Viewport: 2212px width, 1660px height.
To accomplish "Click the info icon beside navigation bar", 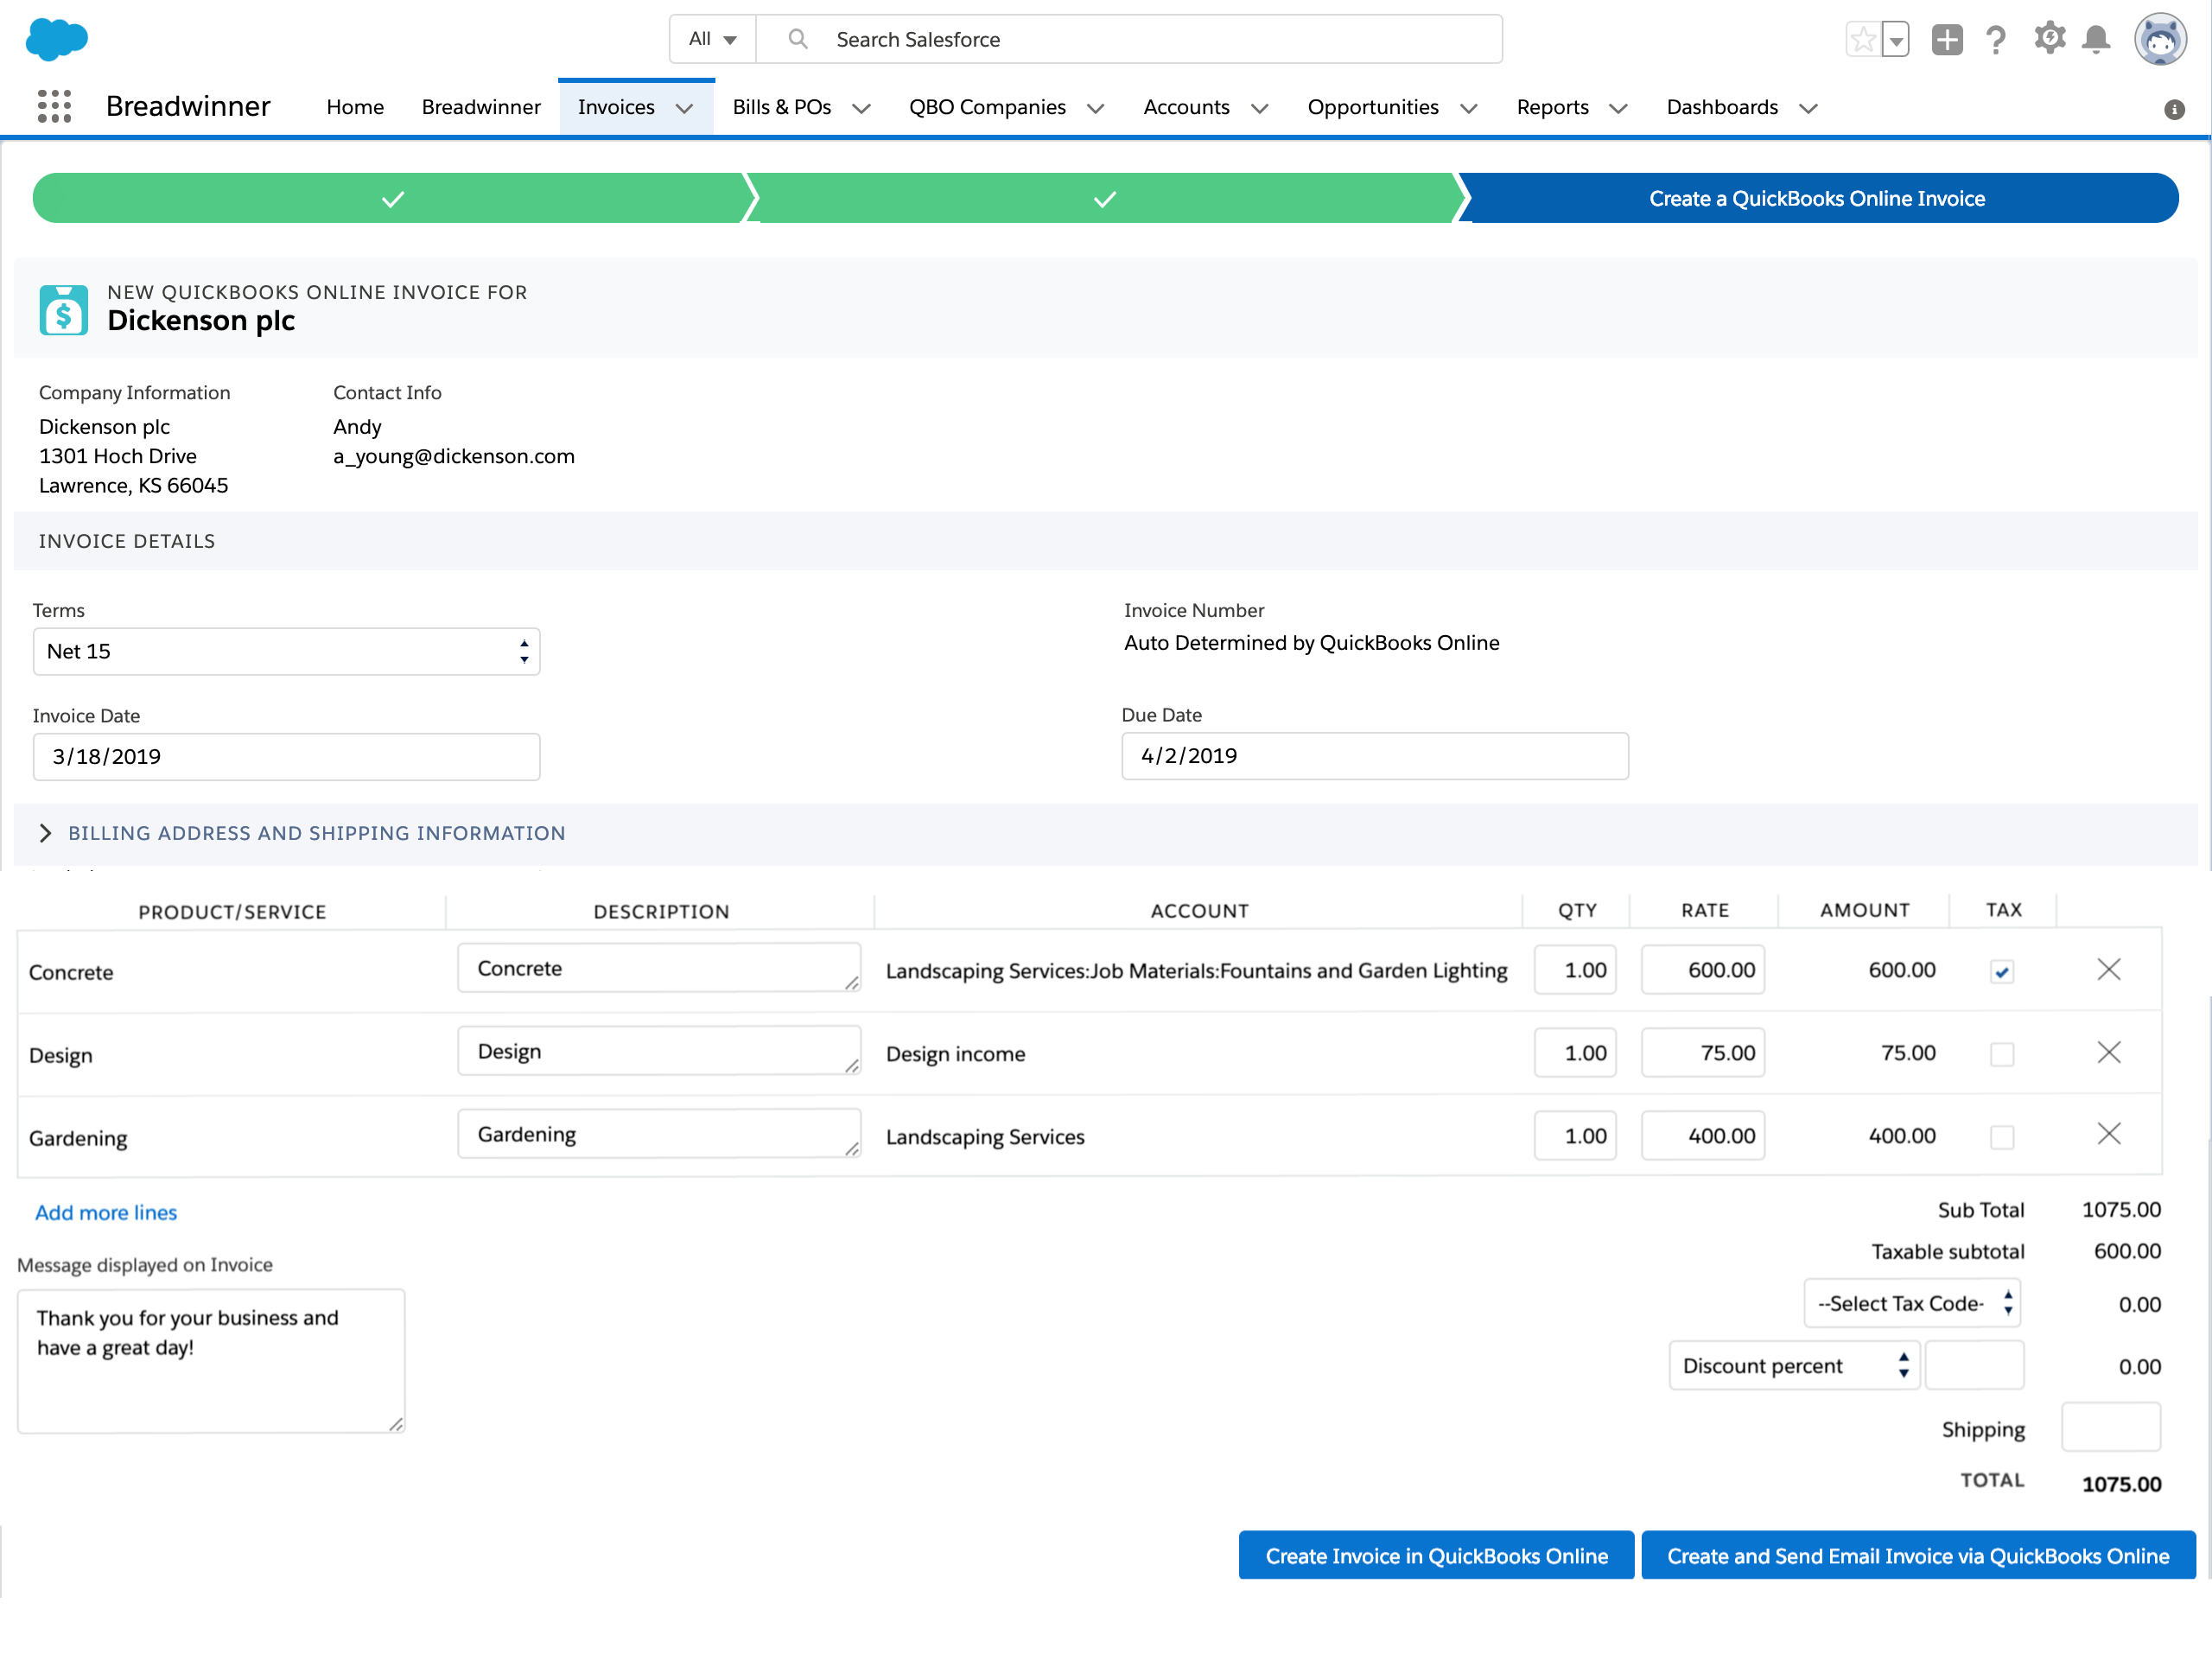I will click(x=2174, y=109).
